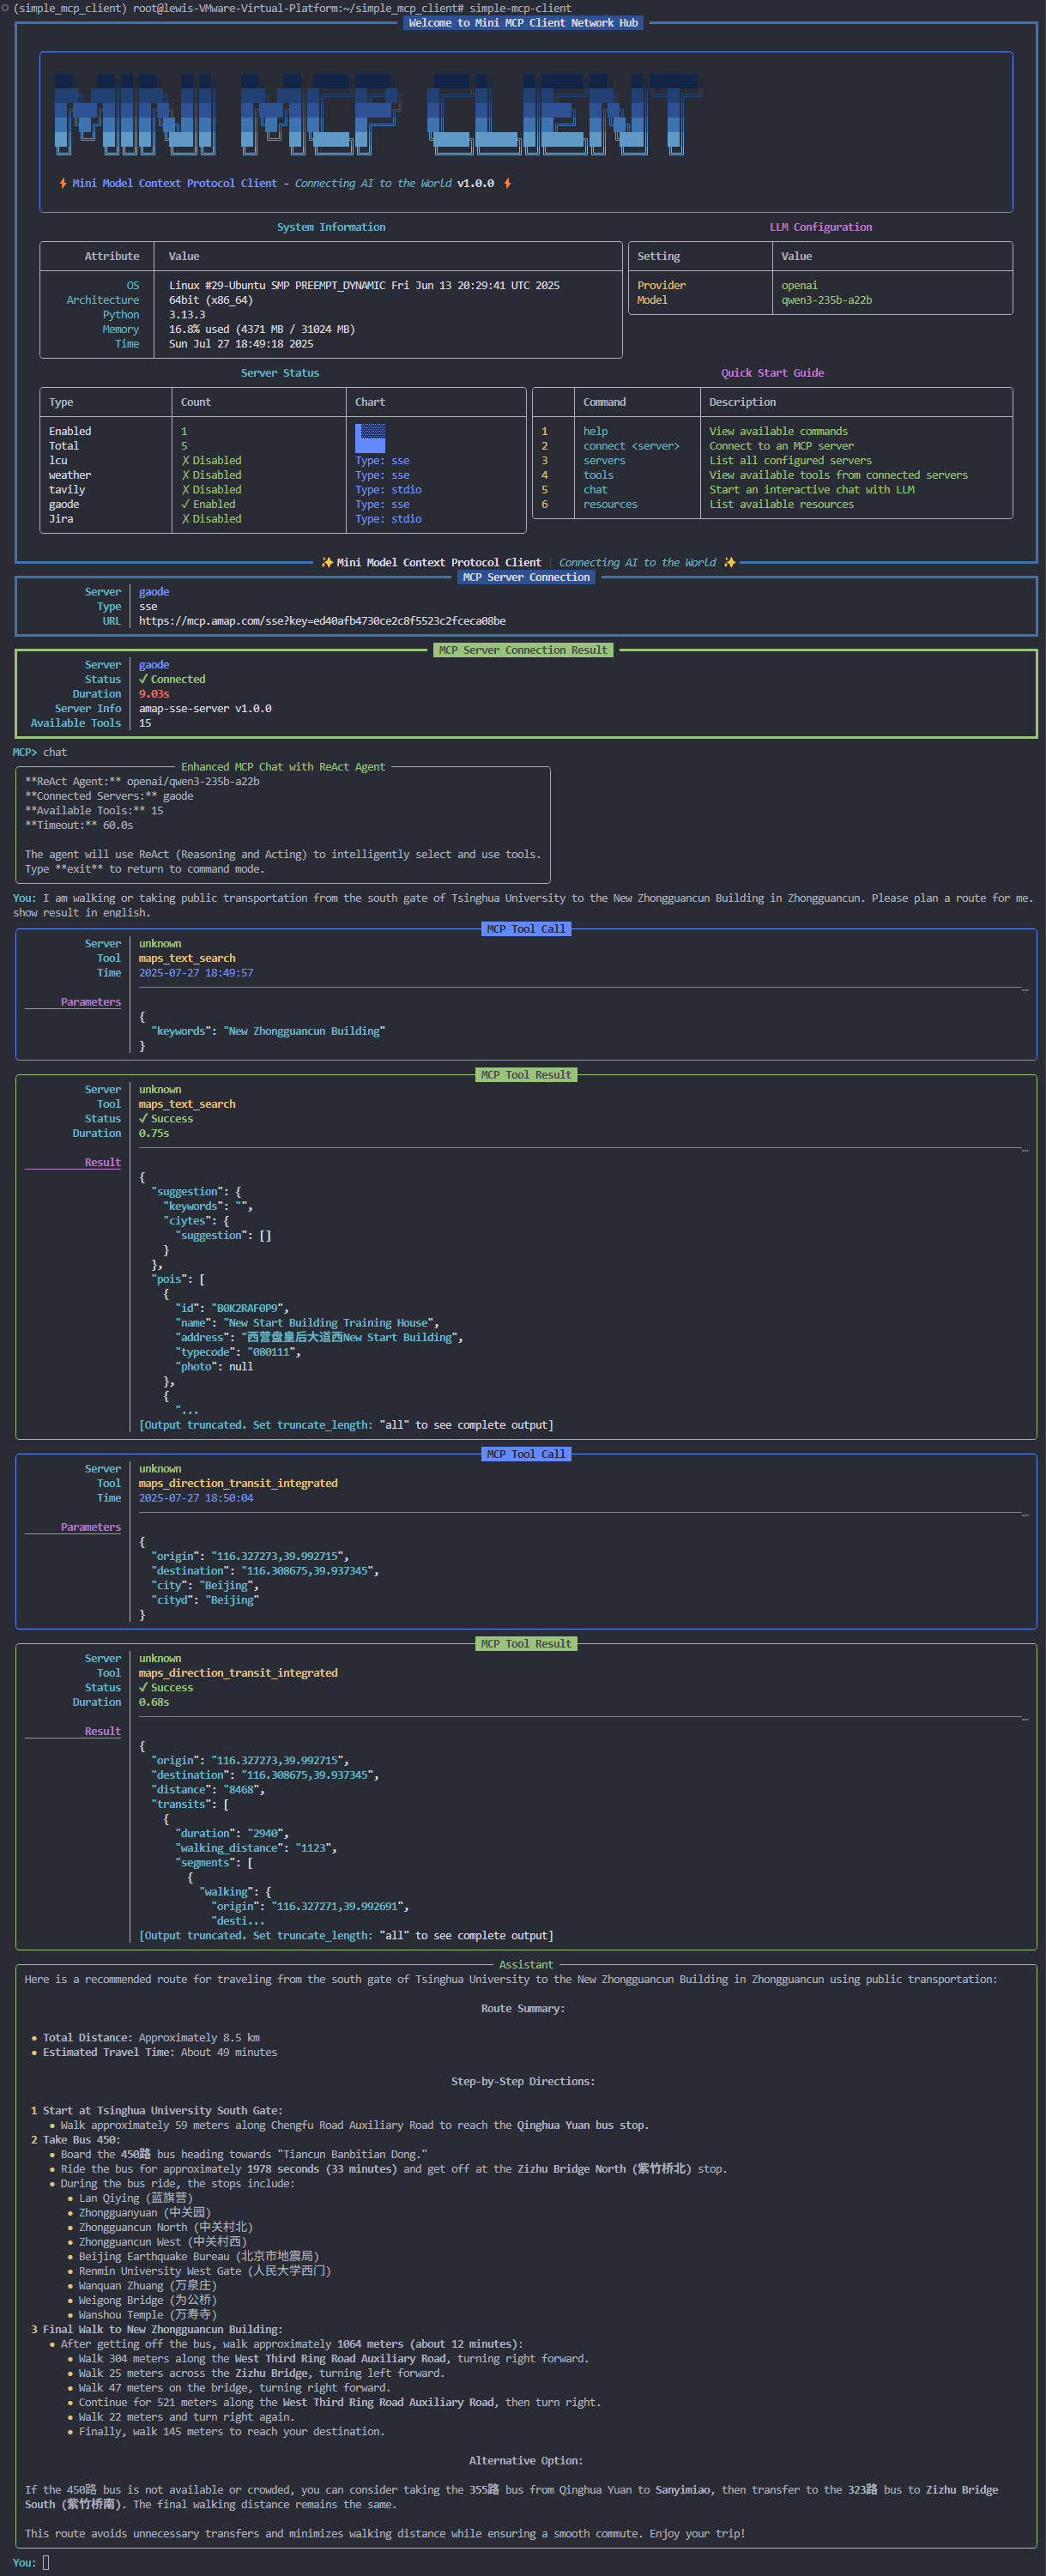Select the "resources" command in the Quick Start Guide
This screenshot has height=2576, width=1046.
pos(611,504)
